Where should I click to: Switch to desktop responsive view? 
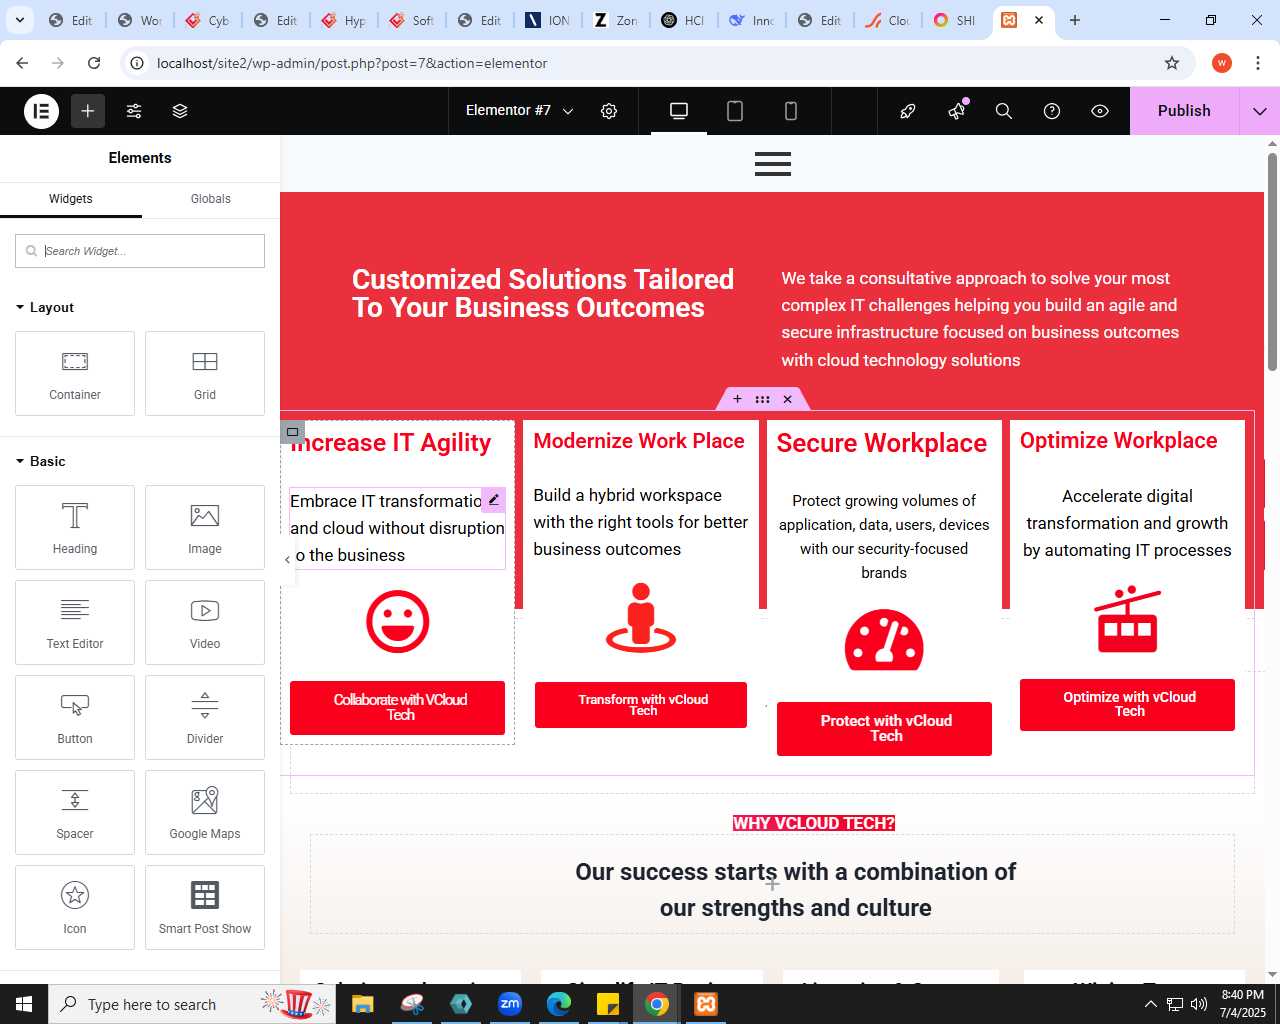click(x=679, y=111)
